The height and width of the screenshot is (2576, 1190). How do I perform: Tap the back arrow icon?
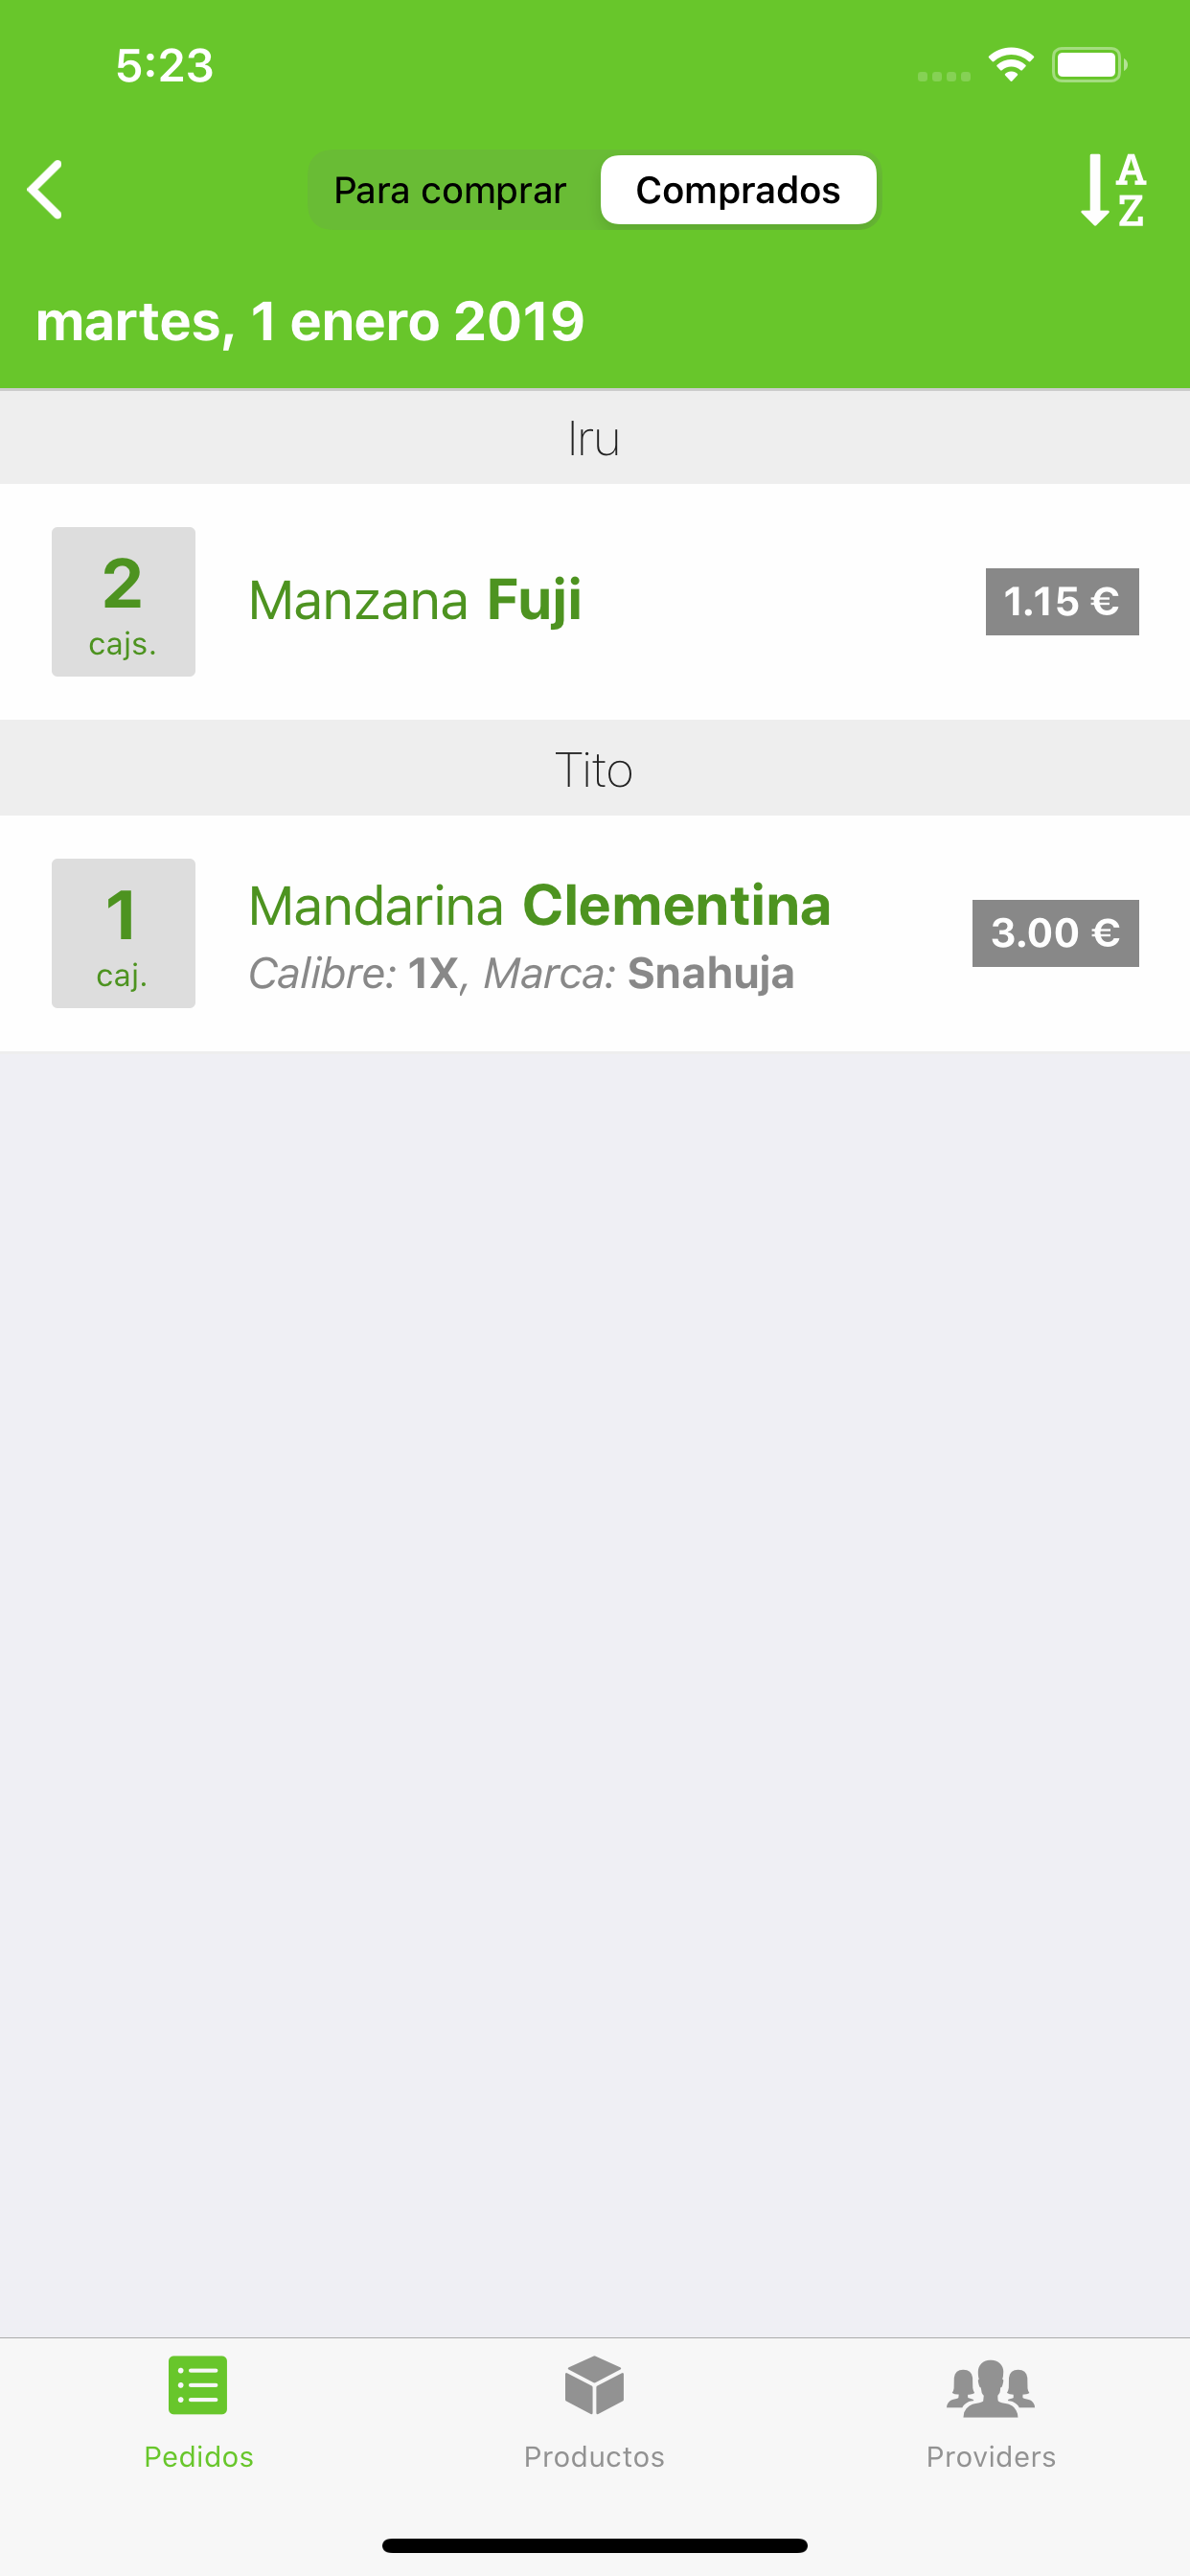coord(45,189)
